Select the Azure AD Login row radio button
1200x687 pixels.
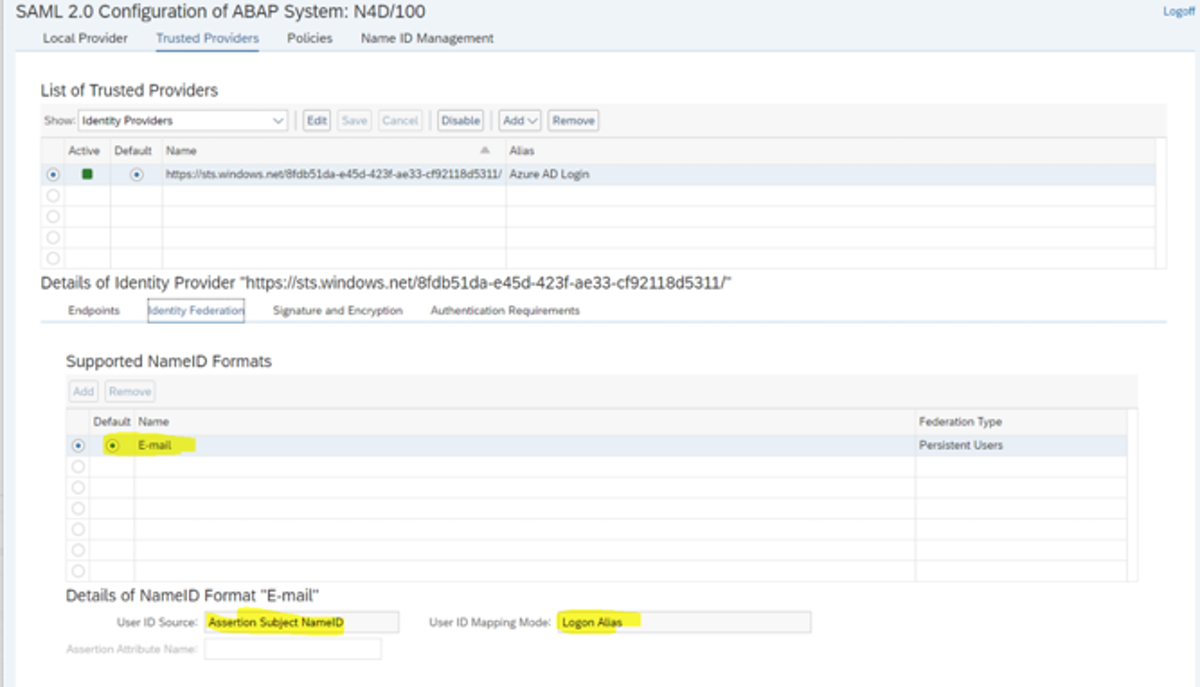click(x=53, y=174)
